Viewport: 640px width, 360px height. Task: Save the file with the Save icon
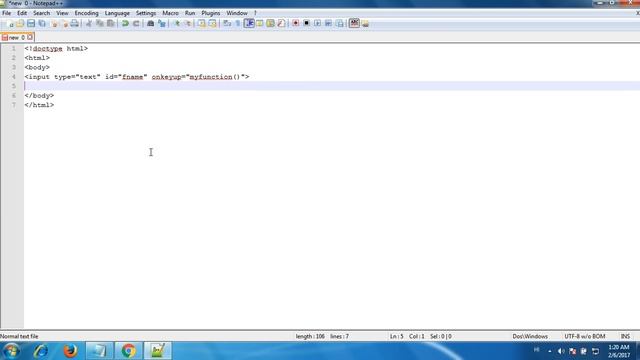[31, 24]
